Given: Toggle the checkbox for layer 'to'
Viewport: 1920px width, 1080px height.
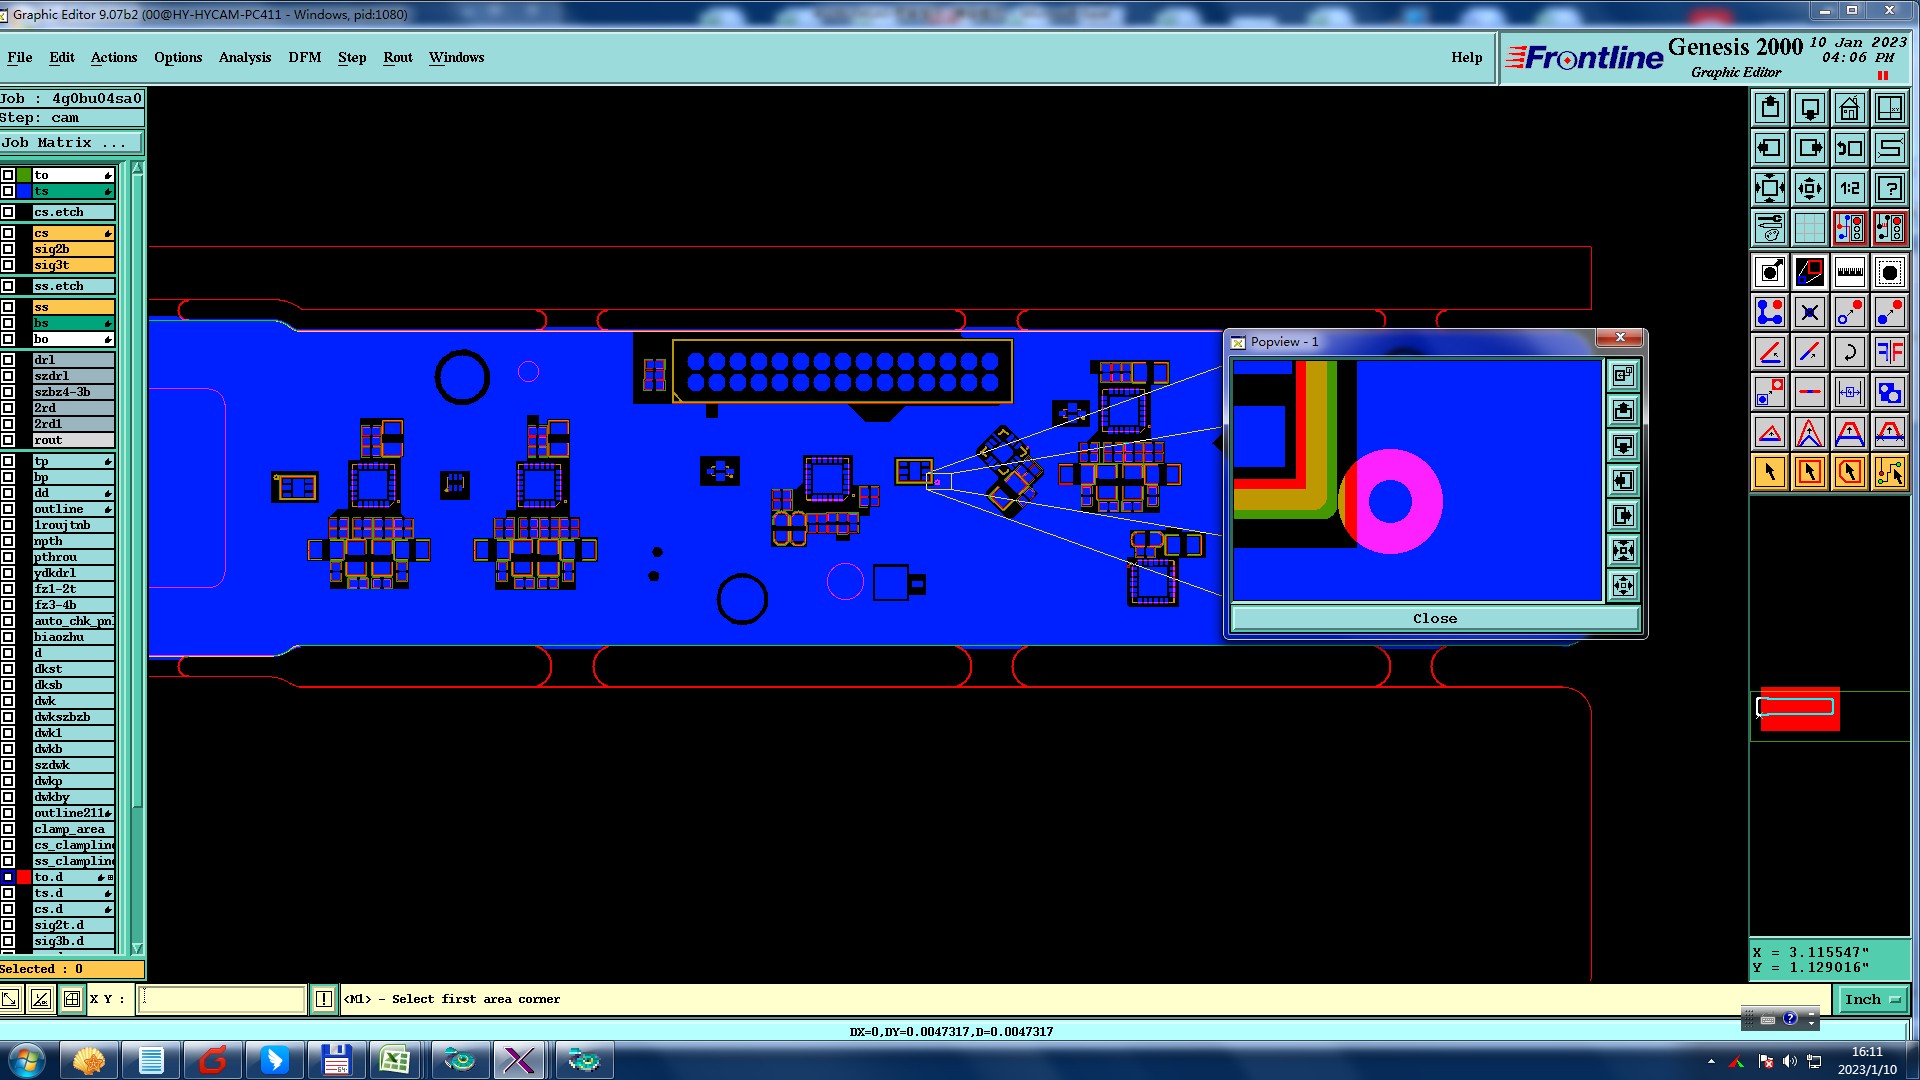Looking at the screenshot, I should click(8, 175).
